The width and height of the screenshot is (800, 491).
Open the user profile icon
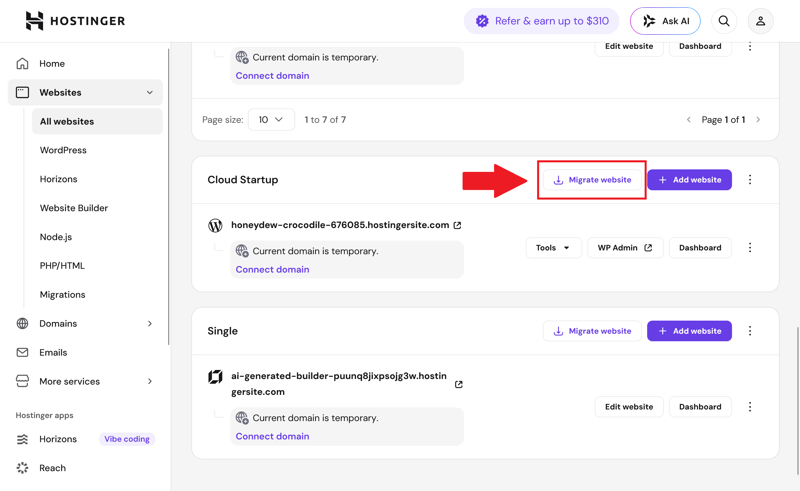click(x=760, y=21)
